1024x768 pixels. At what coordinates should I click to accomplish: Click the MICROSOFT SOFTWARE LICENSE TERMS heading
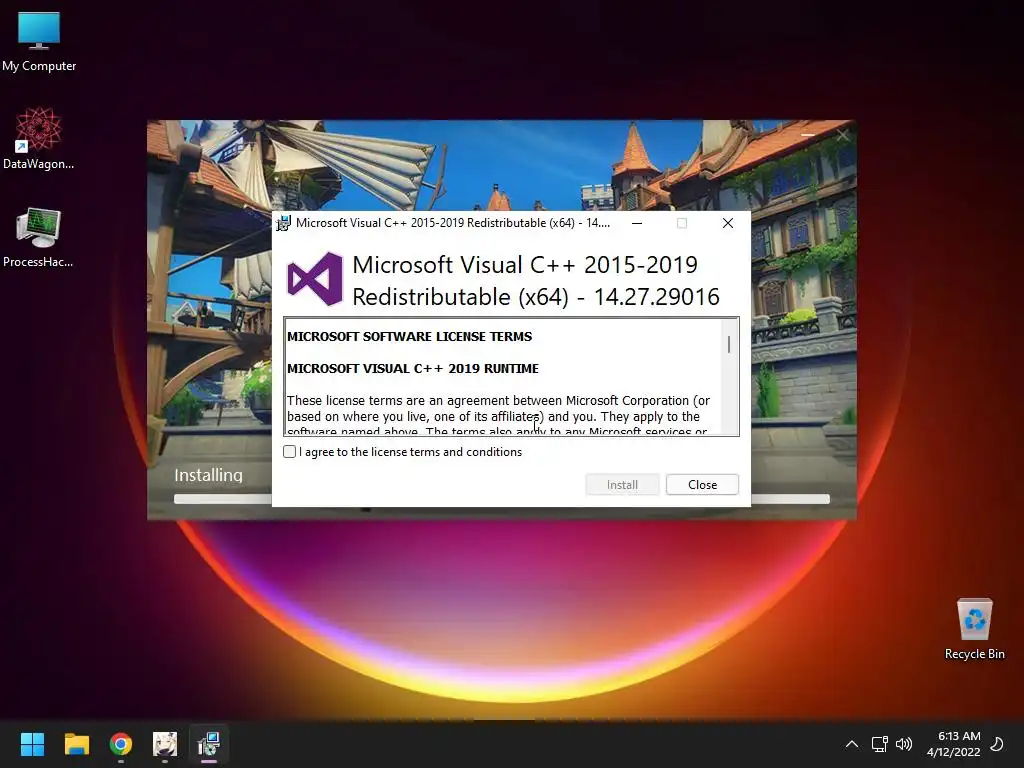tap(409, 336)
